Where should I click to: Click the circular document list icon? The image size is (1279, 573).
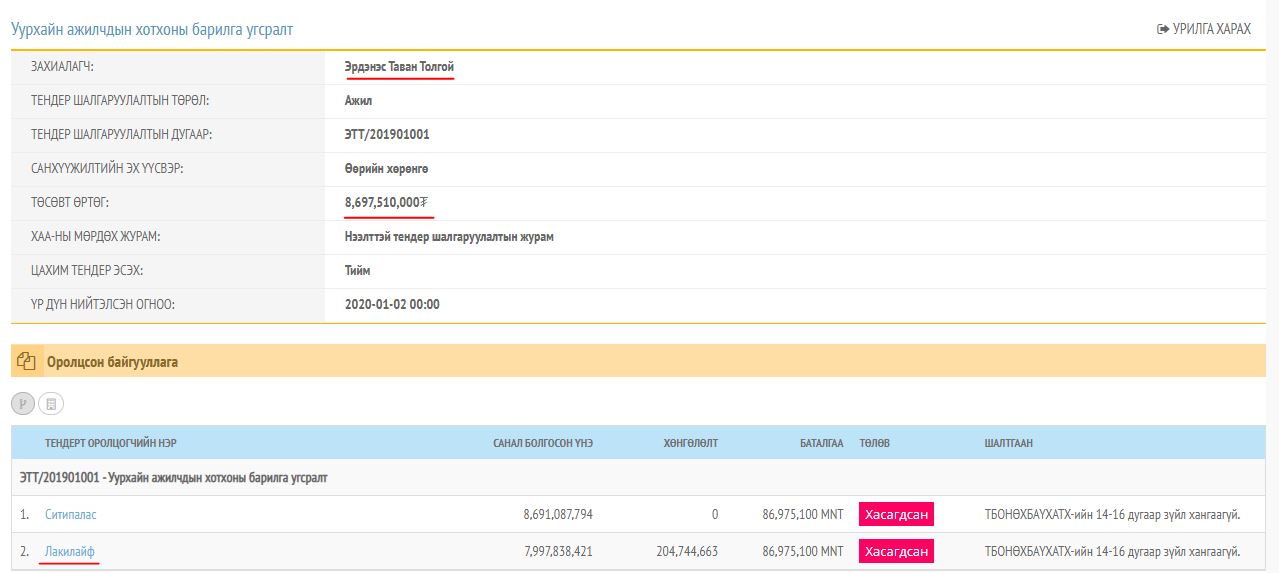coord(51,404)
